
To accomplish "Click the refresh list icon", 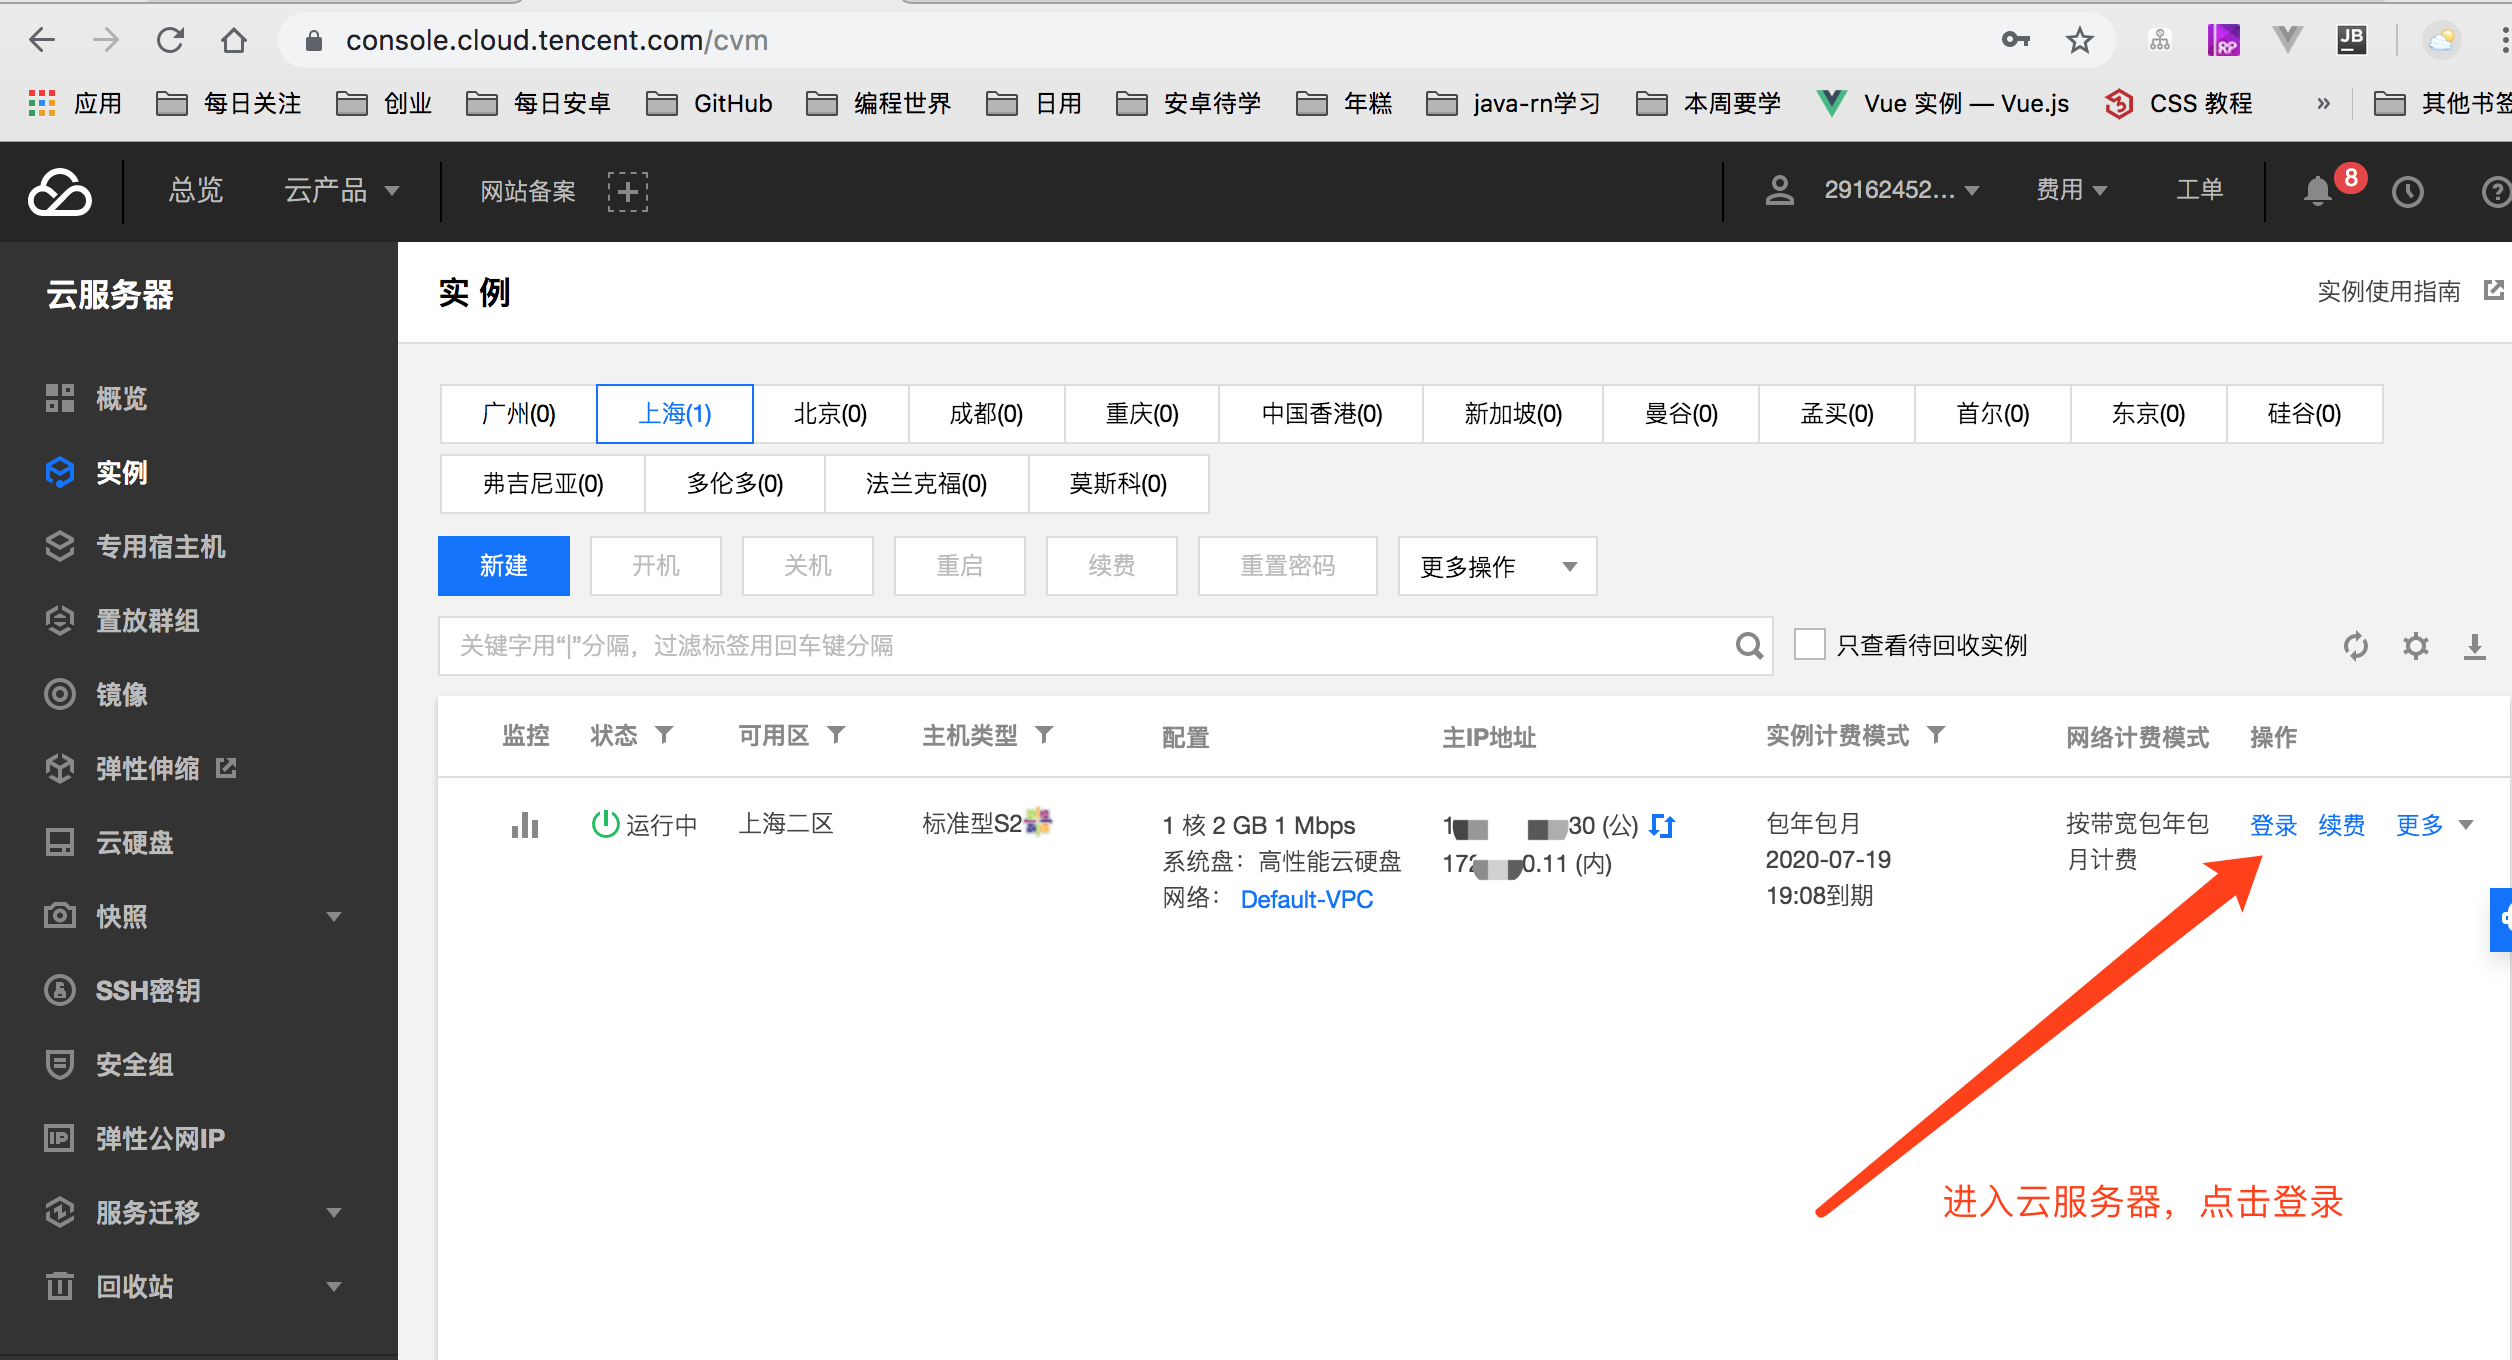I will (x=2355, y=646).
